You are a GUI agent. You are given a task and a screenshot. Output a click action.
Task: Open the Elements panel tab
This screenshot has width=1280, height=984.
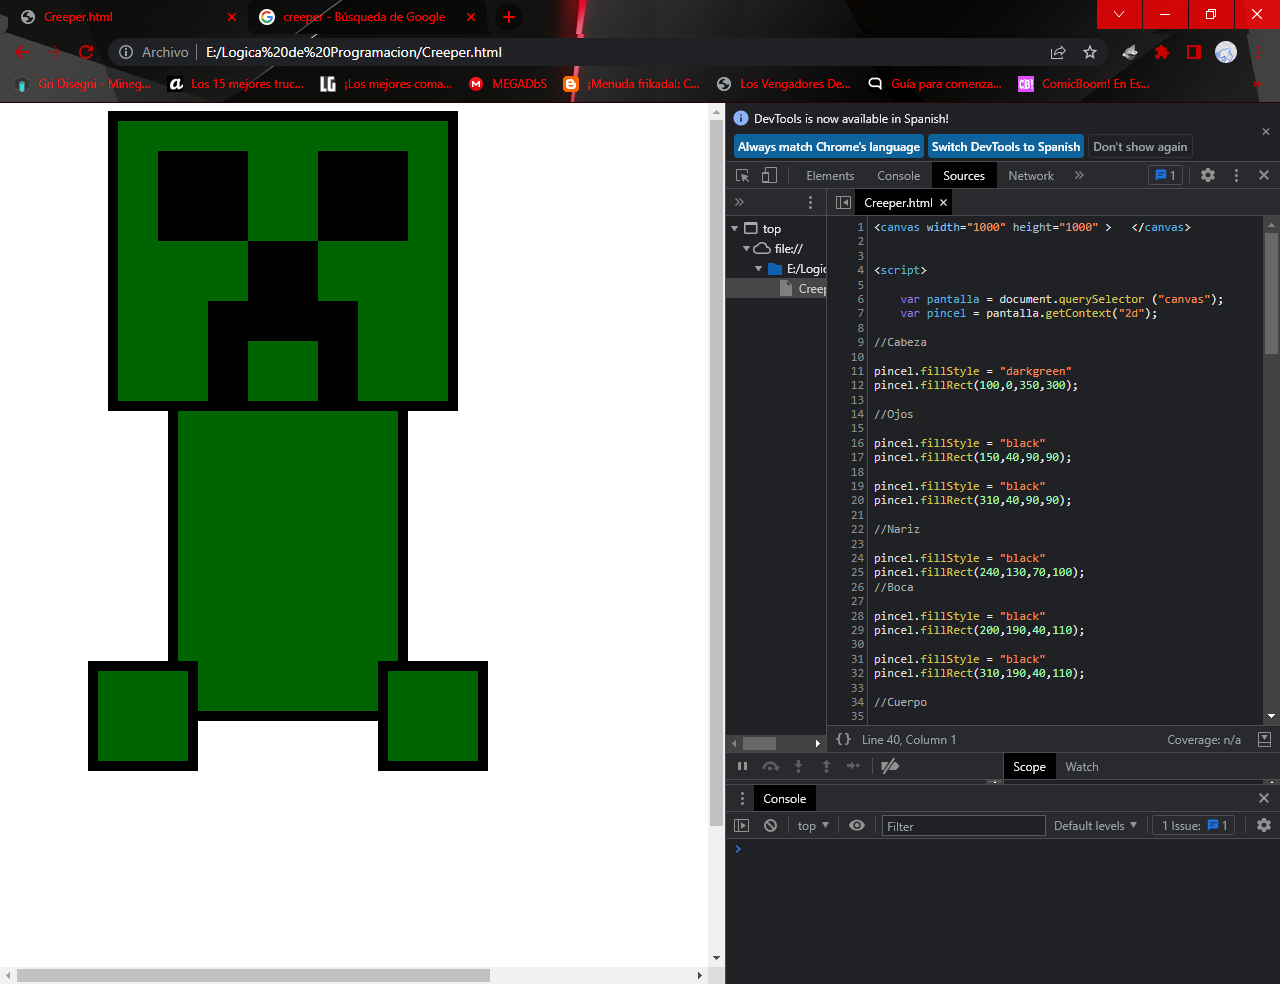(x=830, y=175)
